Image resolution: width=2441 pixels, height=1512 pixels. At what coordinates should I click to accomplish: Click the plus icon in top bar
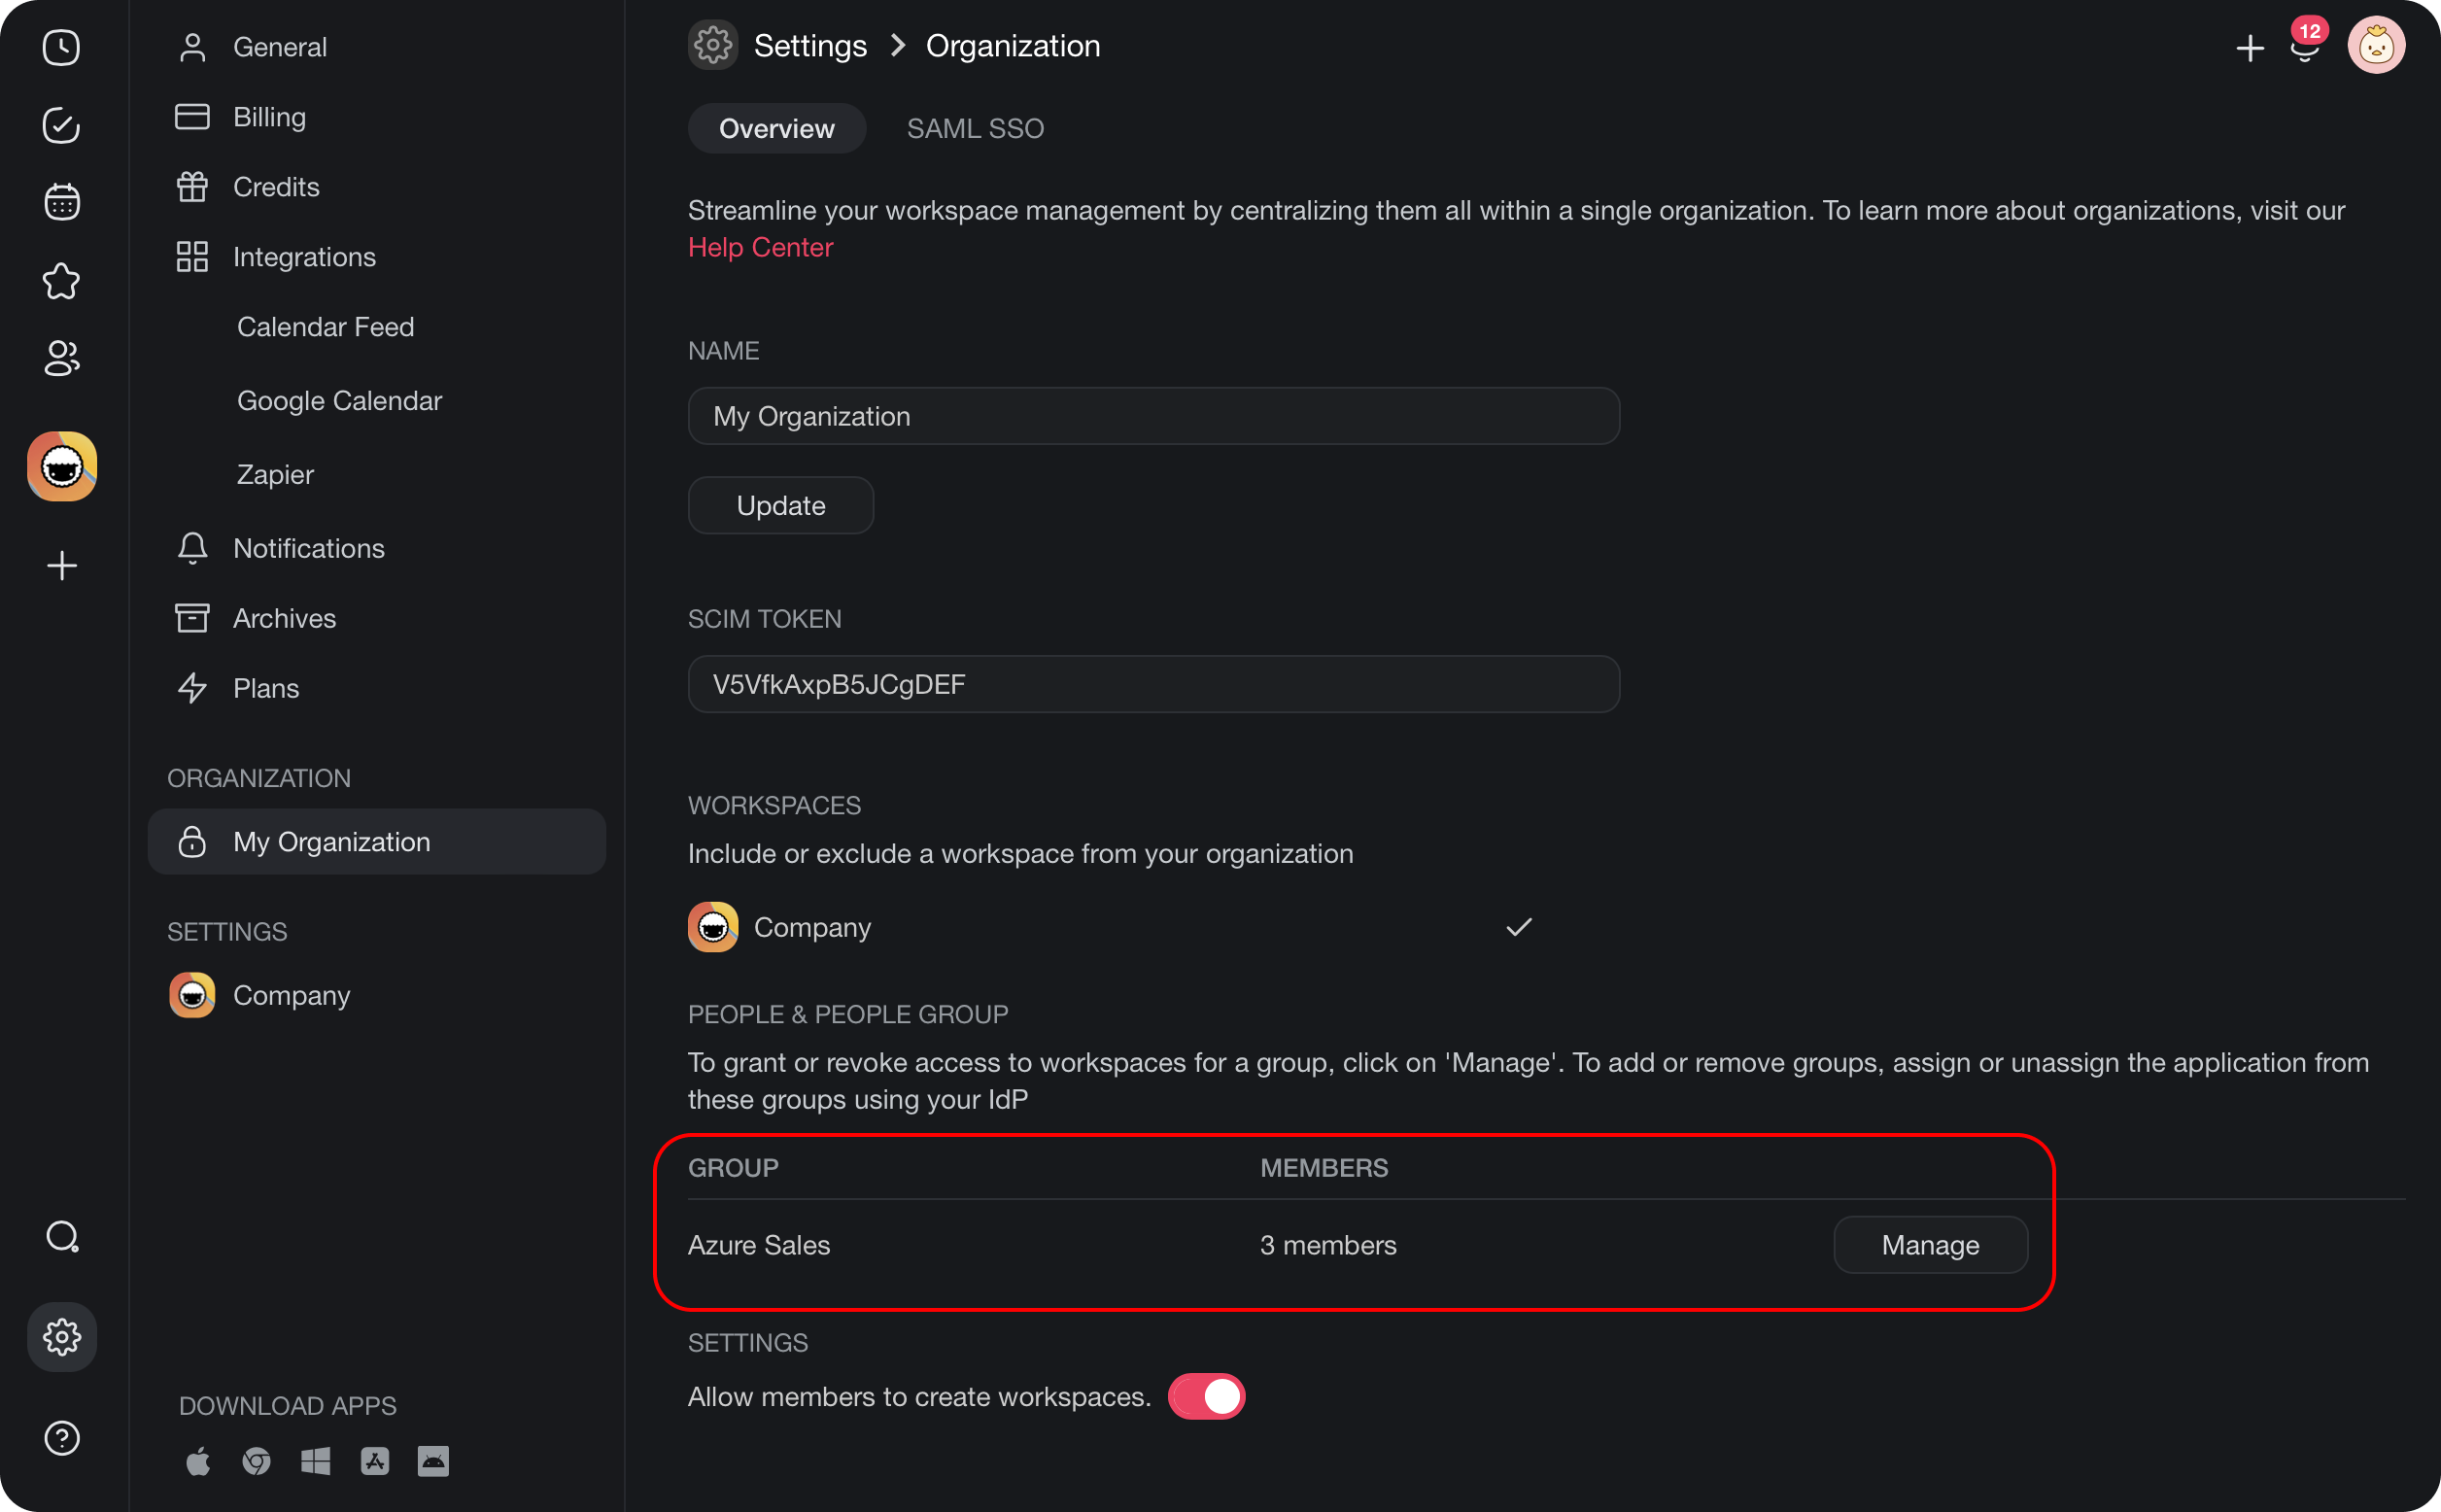click(2250, 48)
